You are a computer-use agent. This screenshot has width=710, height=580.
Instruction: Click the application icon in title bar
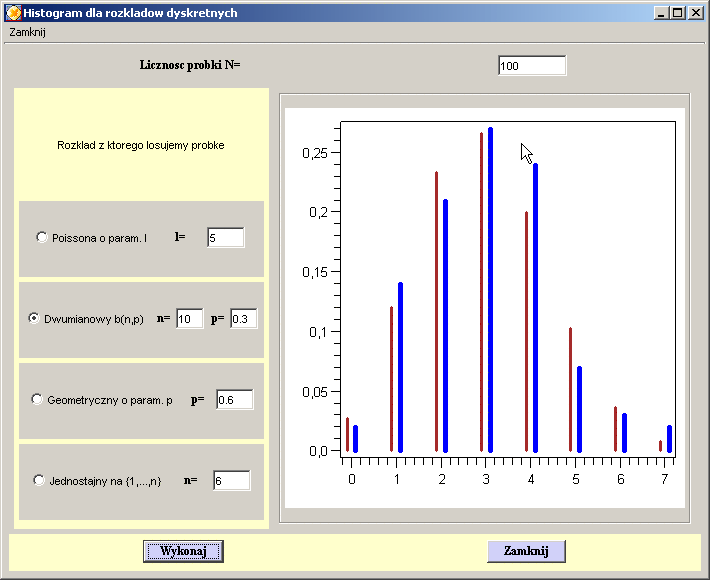[13, 12]
